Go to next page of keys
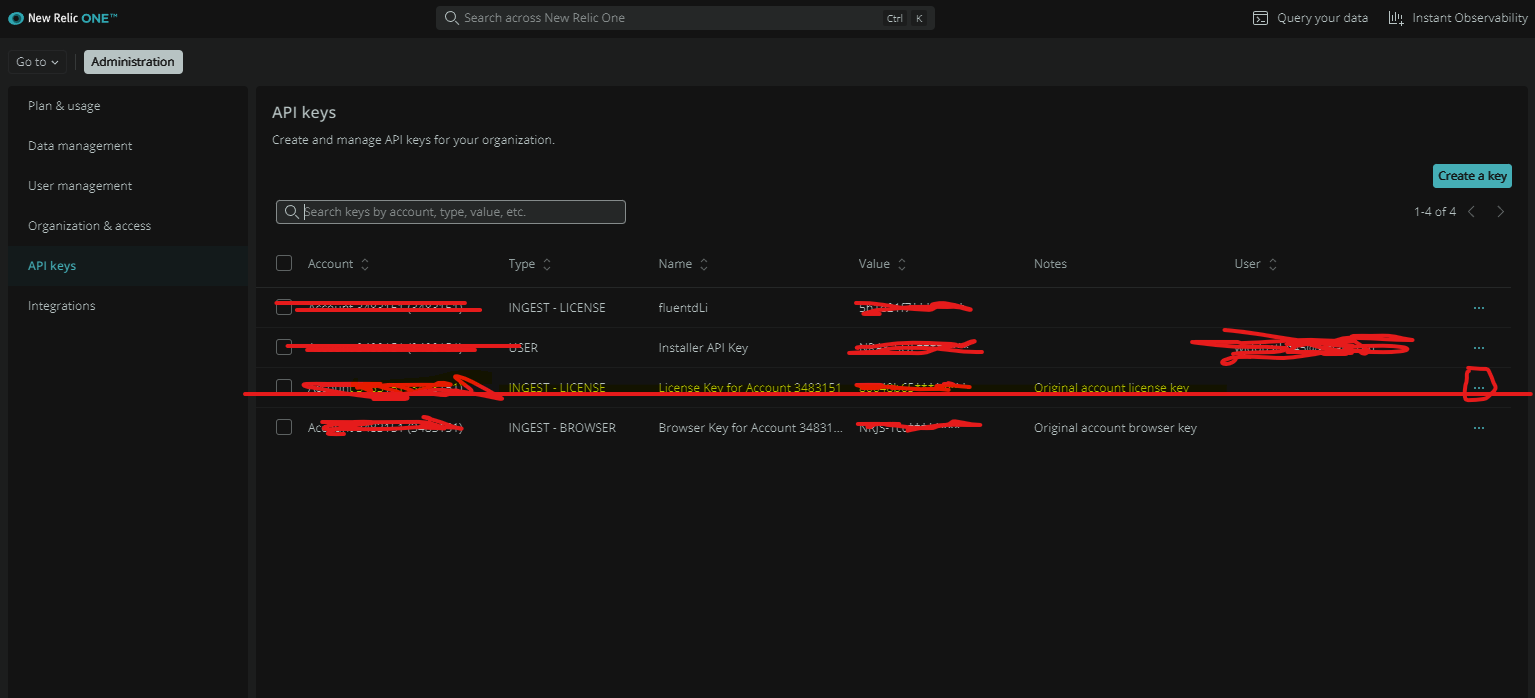The height and width of the screenshot is (698, 1535). coord(1500,212)
